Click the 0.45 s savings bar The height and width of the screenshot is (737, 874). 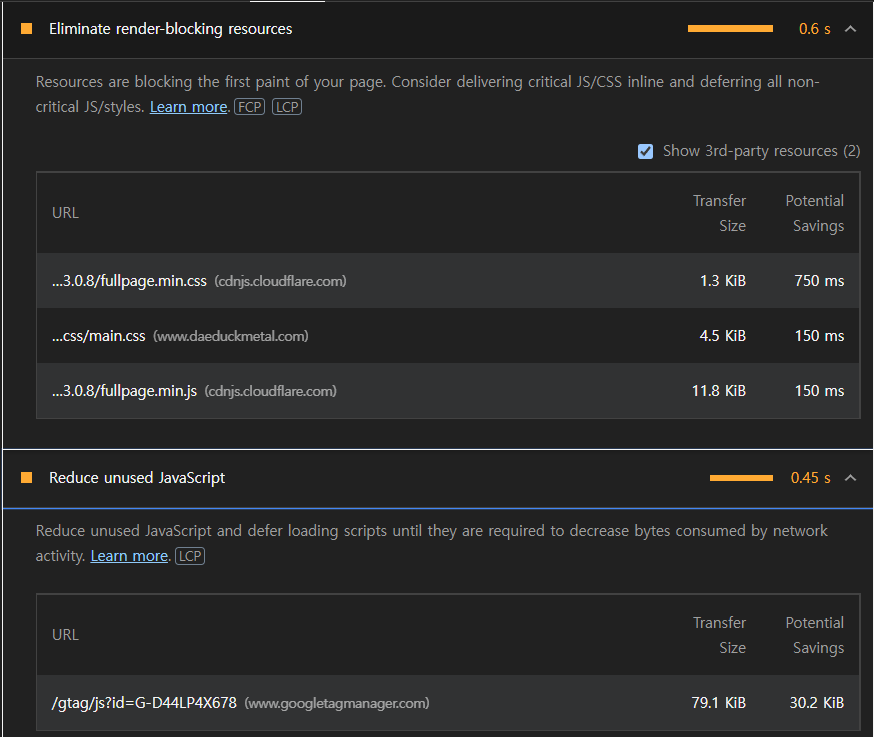pyautogui.click(x=741, y=478)
